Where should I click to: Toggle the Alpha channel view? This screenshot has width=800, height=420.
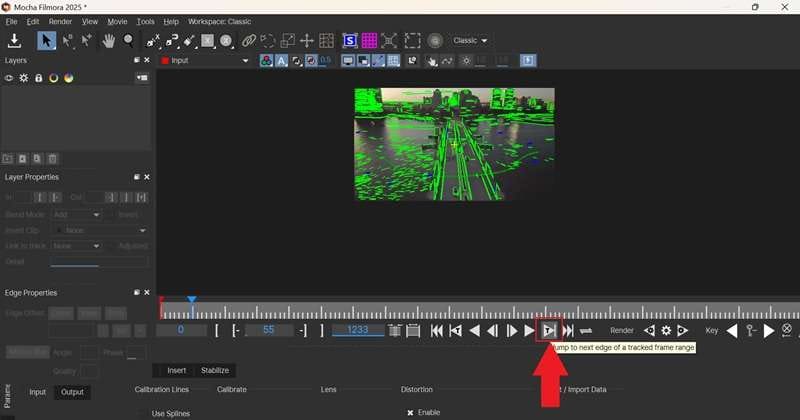tap(281, 61)
